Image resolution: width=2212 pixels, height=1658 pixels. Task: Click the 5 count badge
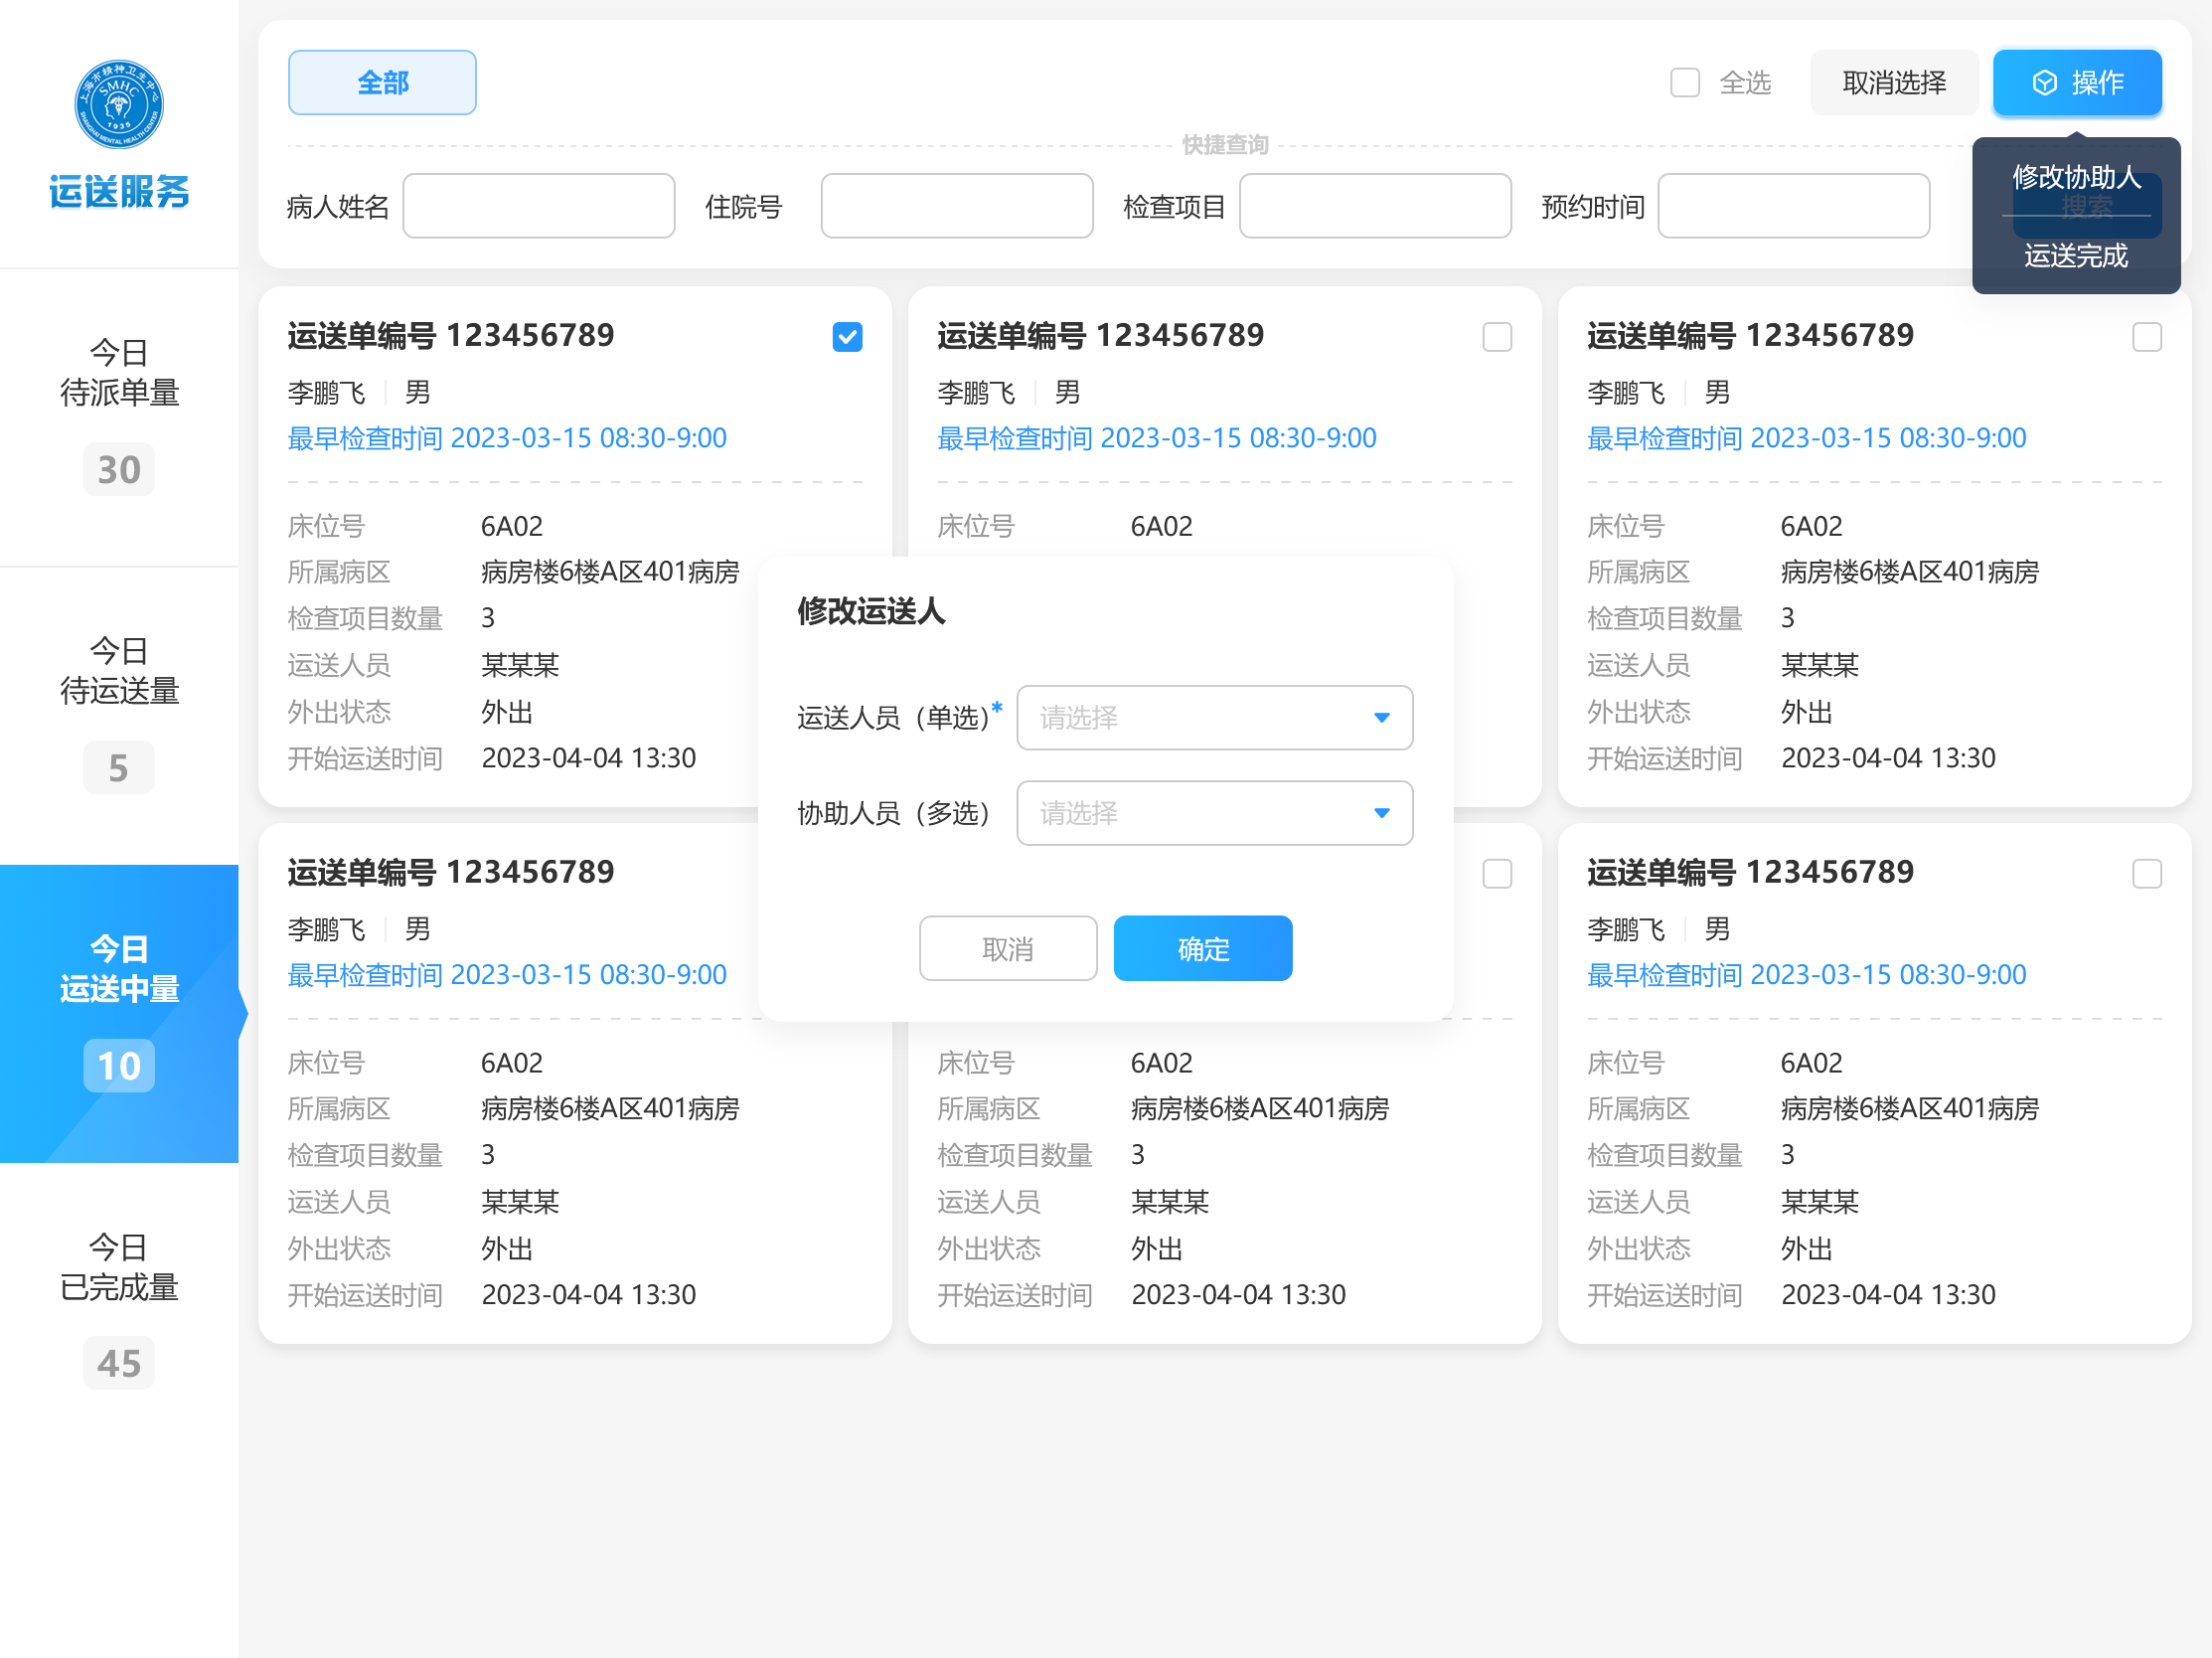[x=119, y=767]
